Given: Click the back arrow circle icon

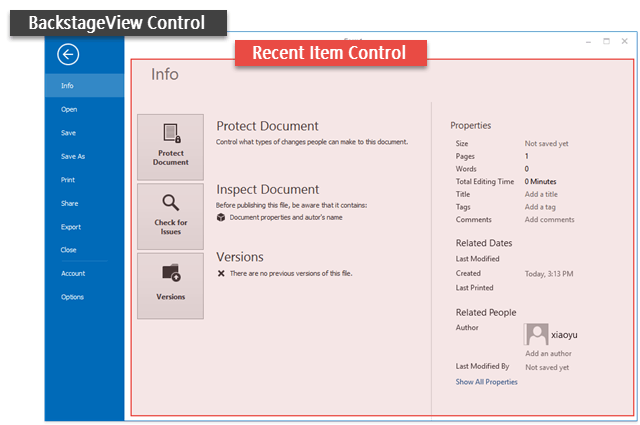Looking at the screenshot, I should pyautogui.click(x=68, y=54).
